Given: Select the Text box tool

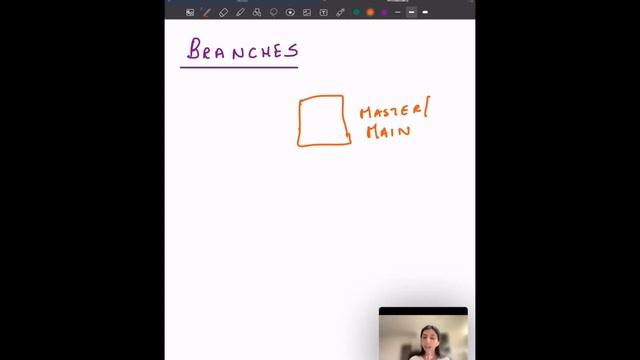Looking at the screenshot, I should pyautogui.click(x=324, y=13).
